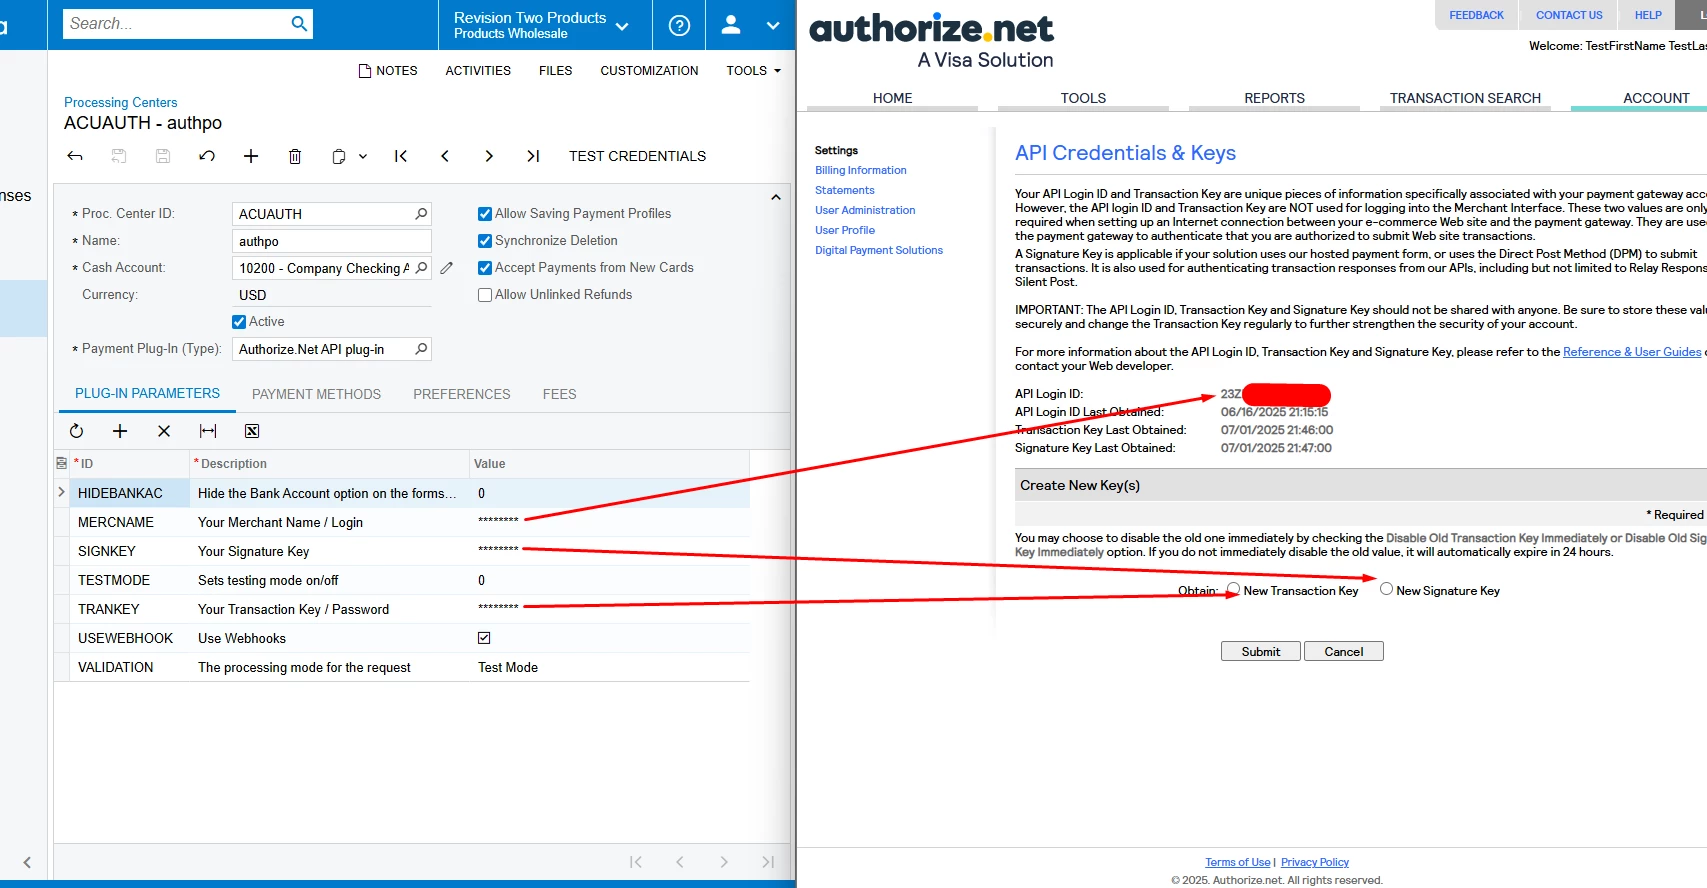
Task: Toggle Allow Saving Payment Profiles
Action: [485, 214]
